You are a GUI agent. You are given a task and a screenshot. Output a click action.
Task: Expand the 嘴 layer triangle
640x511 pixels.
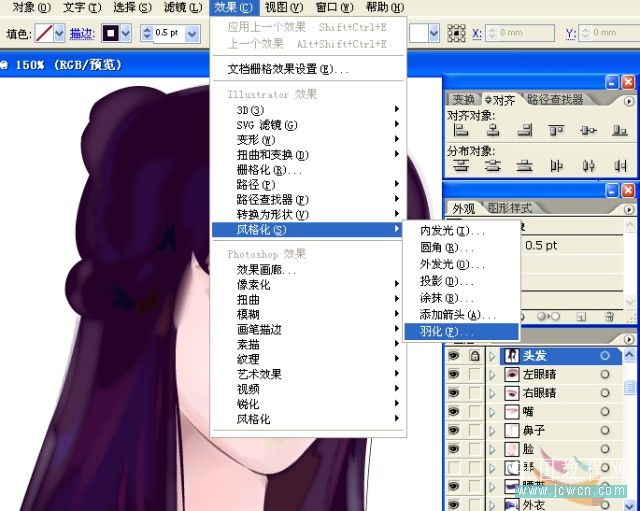[492, 411]
